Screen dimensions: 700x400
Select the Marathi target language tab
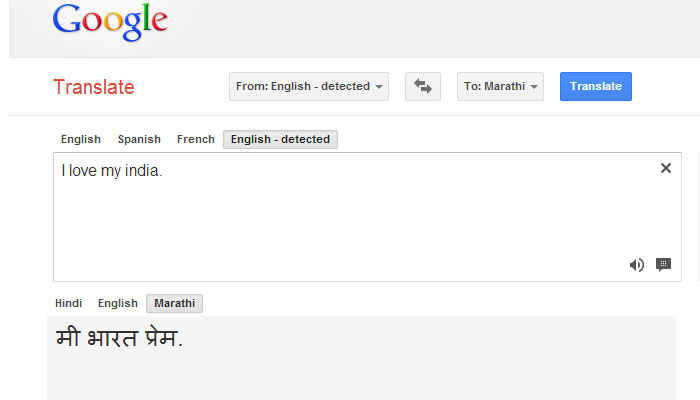(174, 304)
